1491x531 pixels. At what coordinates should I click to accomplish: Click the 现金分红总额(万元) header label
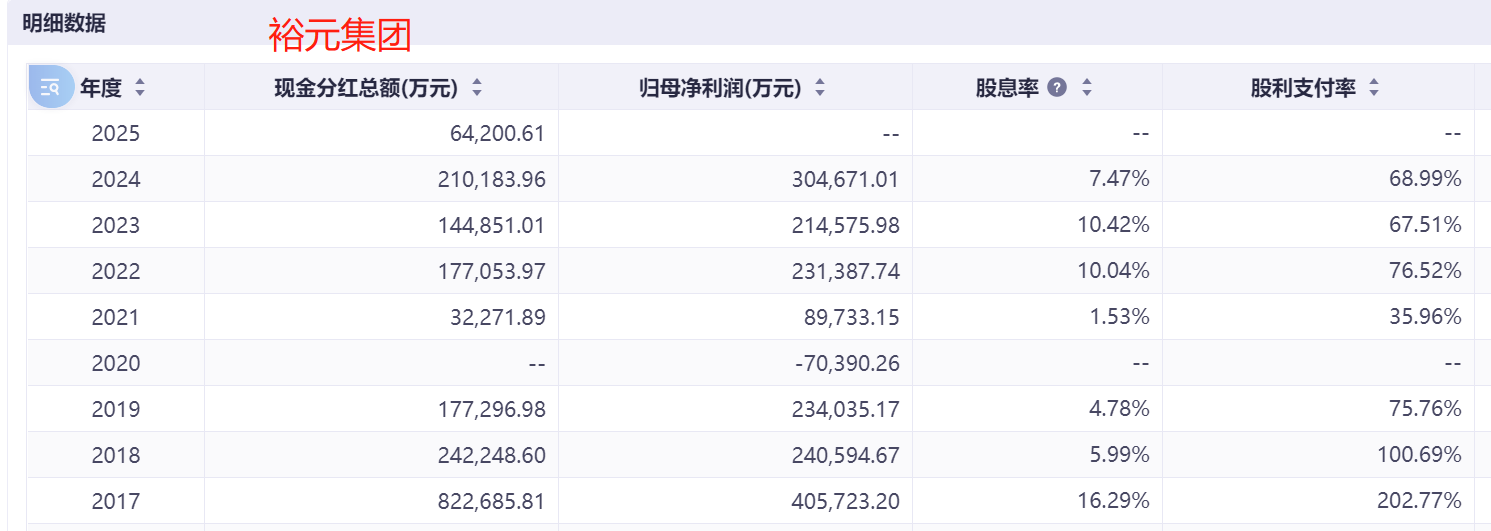(x=366, y=88)
